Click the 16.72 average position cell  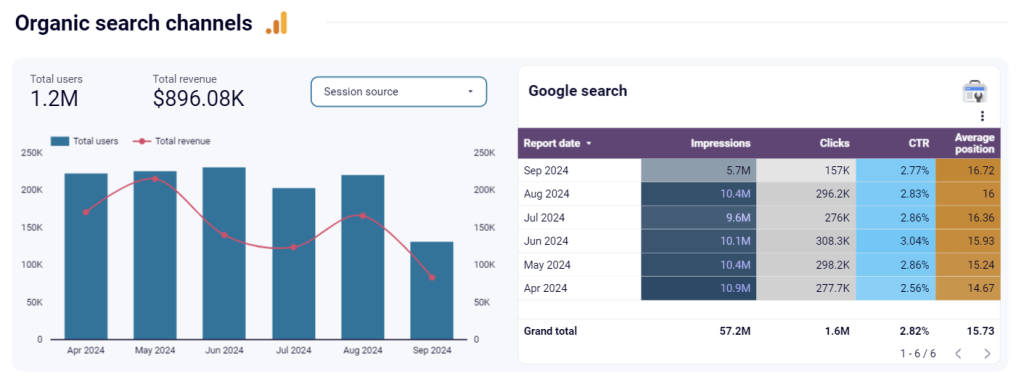(968, 170)
